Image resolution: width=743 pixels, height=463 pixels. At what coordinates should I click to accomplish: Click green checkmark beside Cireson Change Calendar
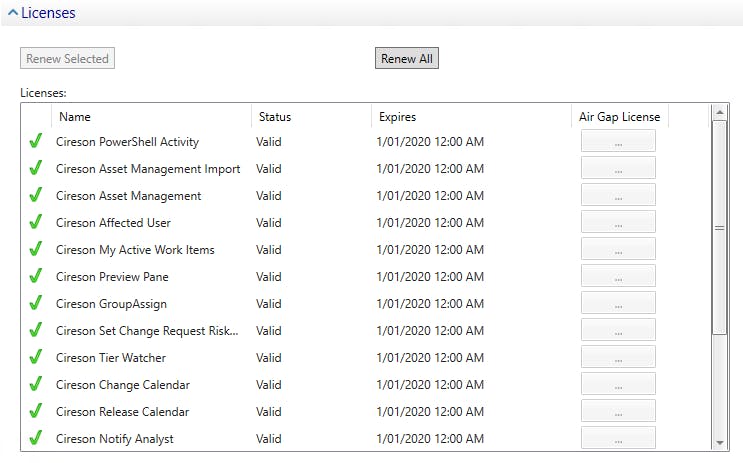pos(36,385)
